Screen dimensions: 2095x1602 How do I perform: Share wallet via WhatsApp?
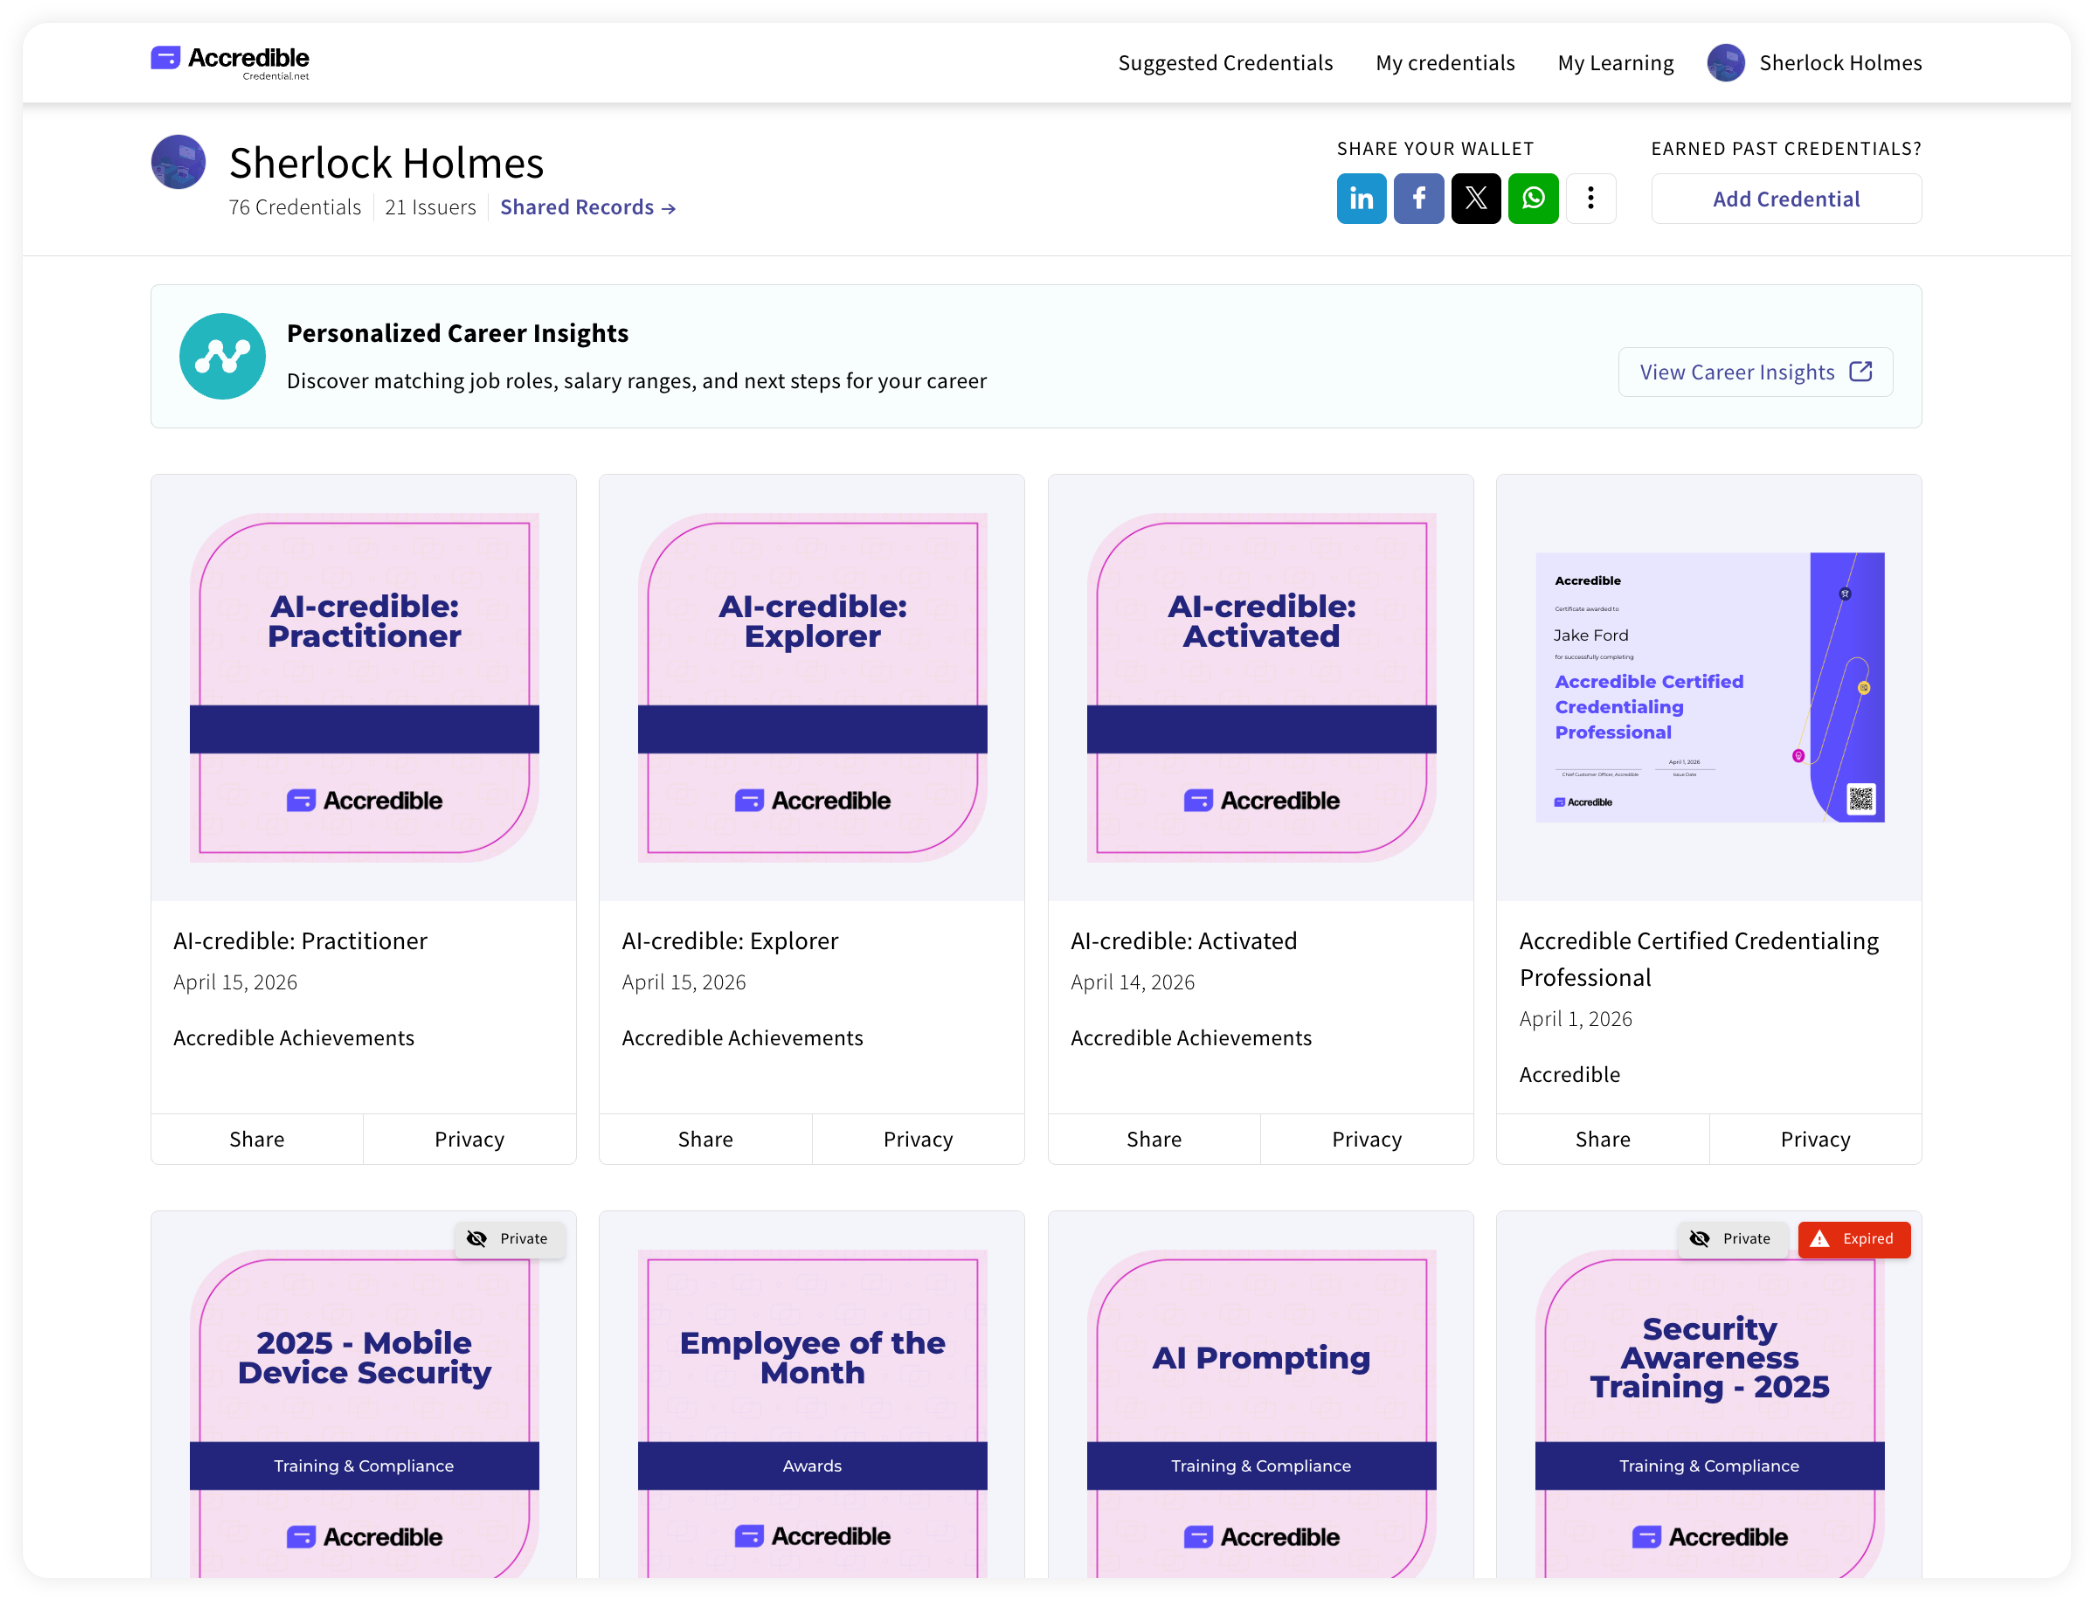tap(1533, 198)
